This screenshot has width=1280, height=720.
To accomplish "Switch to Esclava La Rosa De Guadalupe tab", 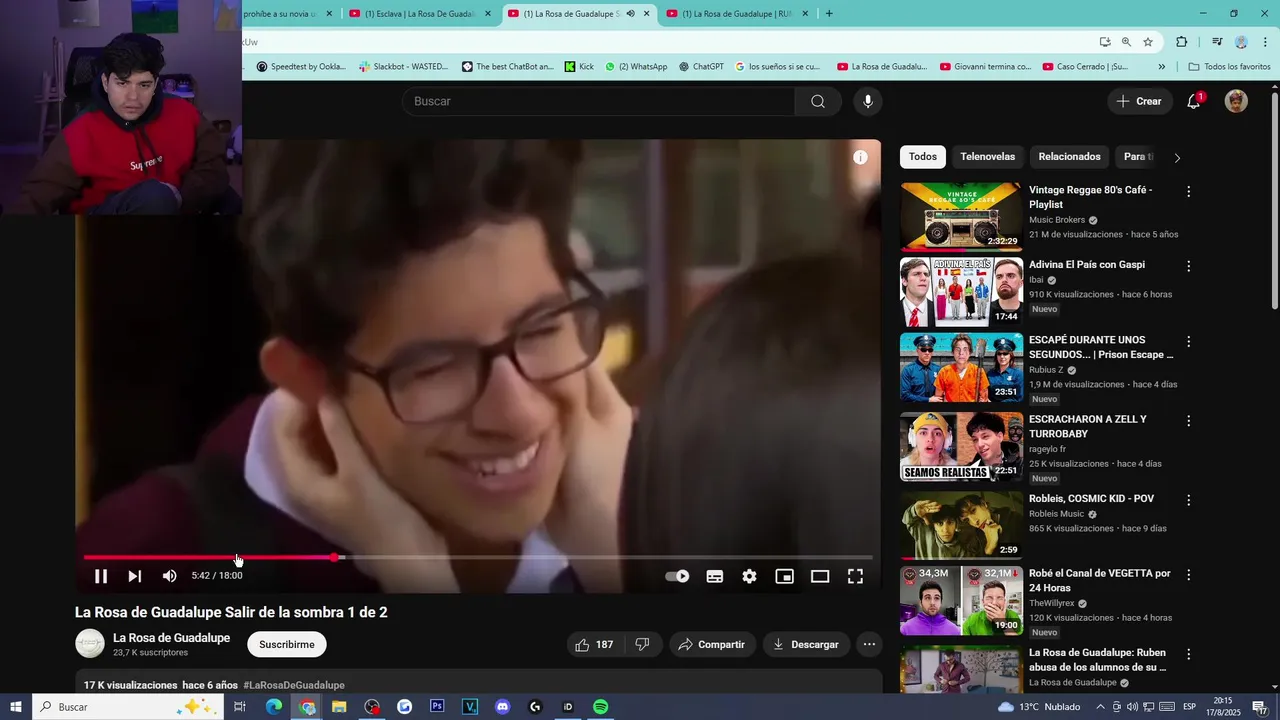I will click(x=420, y=14).
